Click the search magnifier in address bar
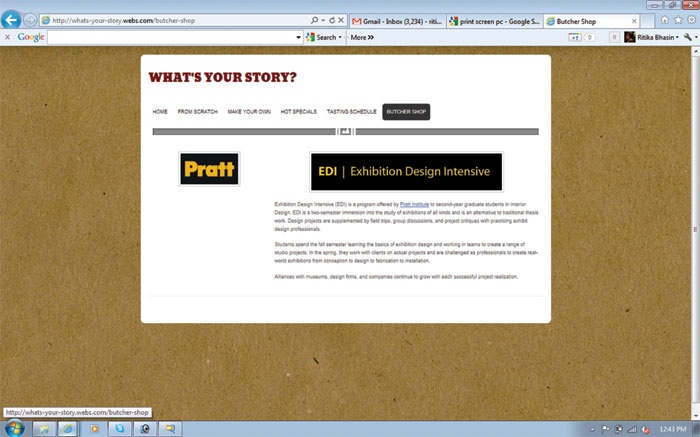This screenshot has width=700, height=437. pyautogui.click(x=314, y=20)
